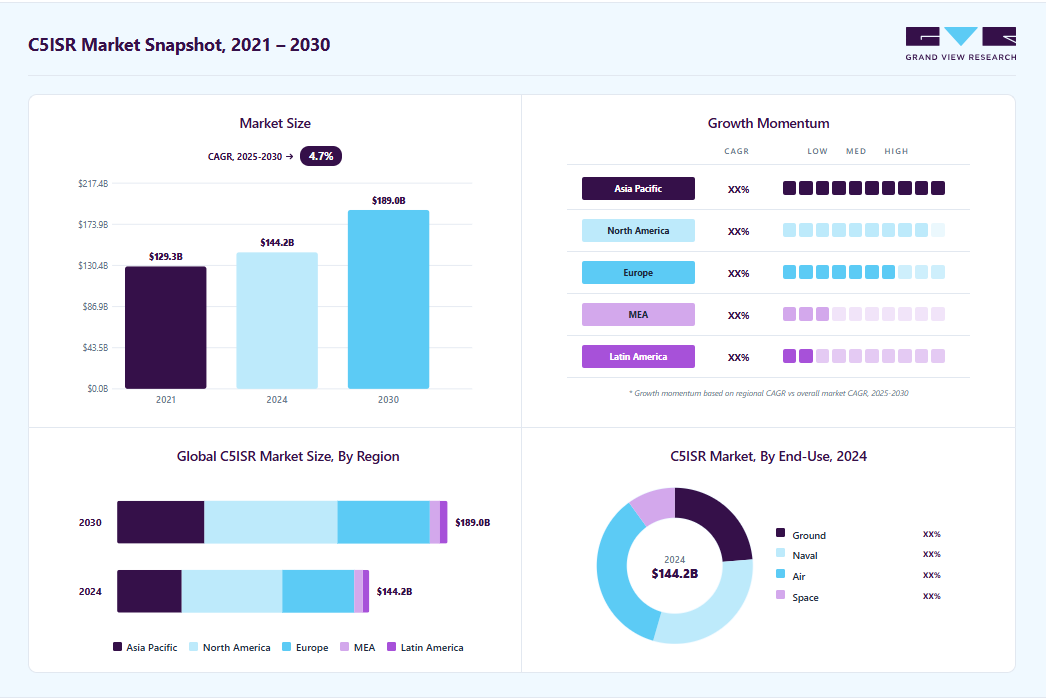Click the growth momentum footnote text

768,393
